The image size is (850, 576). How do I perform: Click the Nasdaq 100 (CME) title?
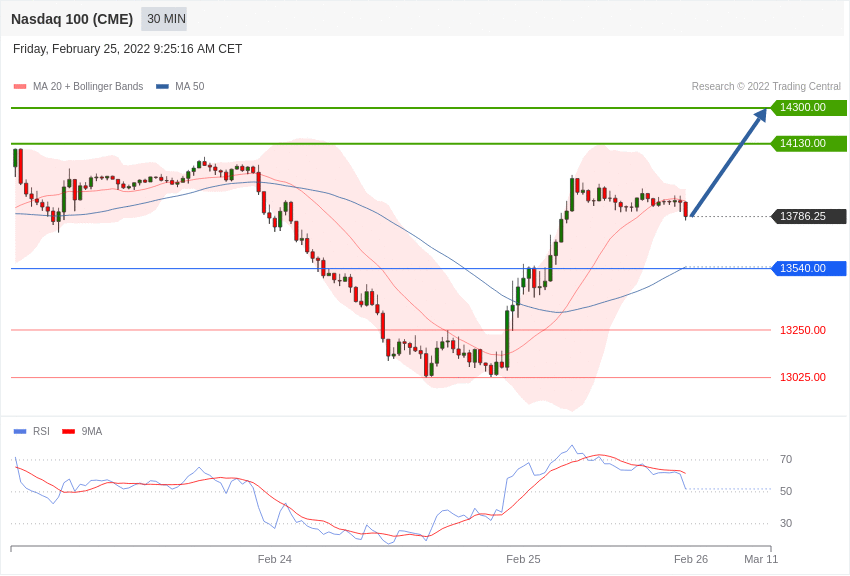[72, 19]
